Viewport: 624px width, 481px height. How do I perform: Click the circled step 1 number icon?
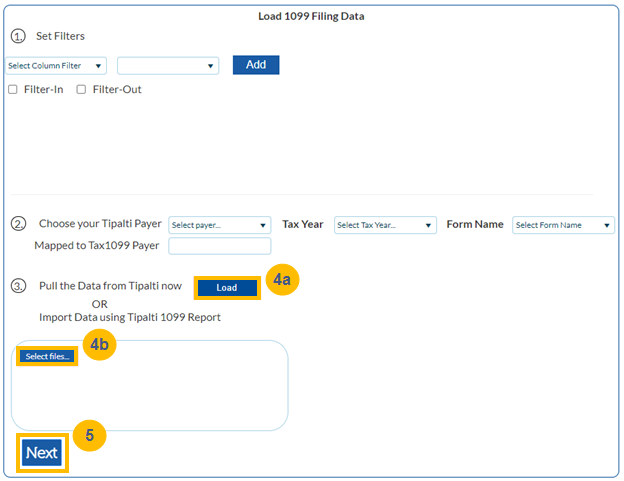coord(17,36)
